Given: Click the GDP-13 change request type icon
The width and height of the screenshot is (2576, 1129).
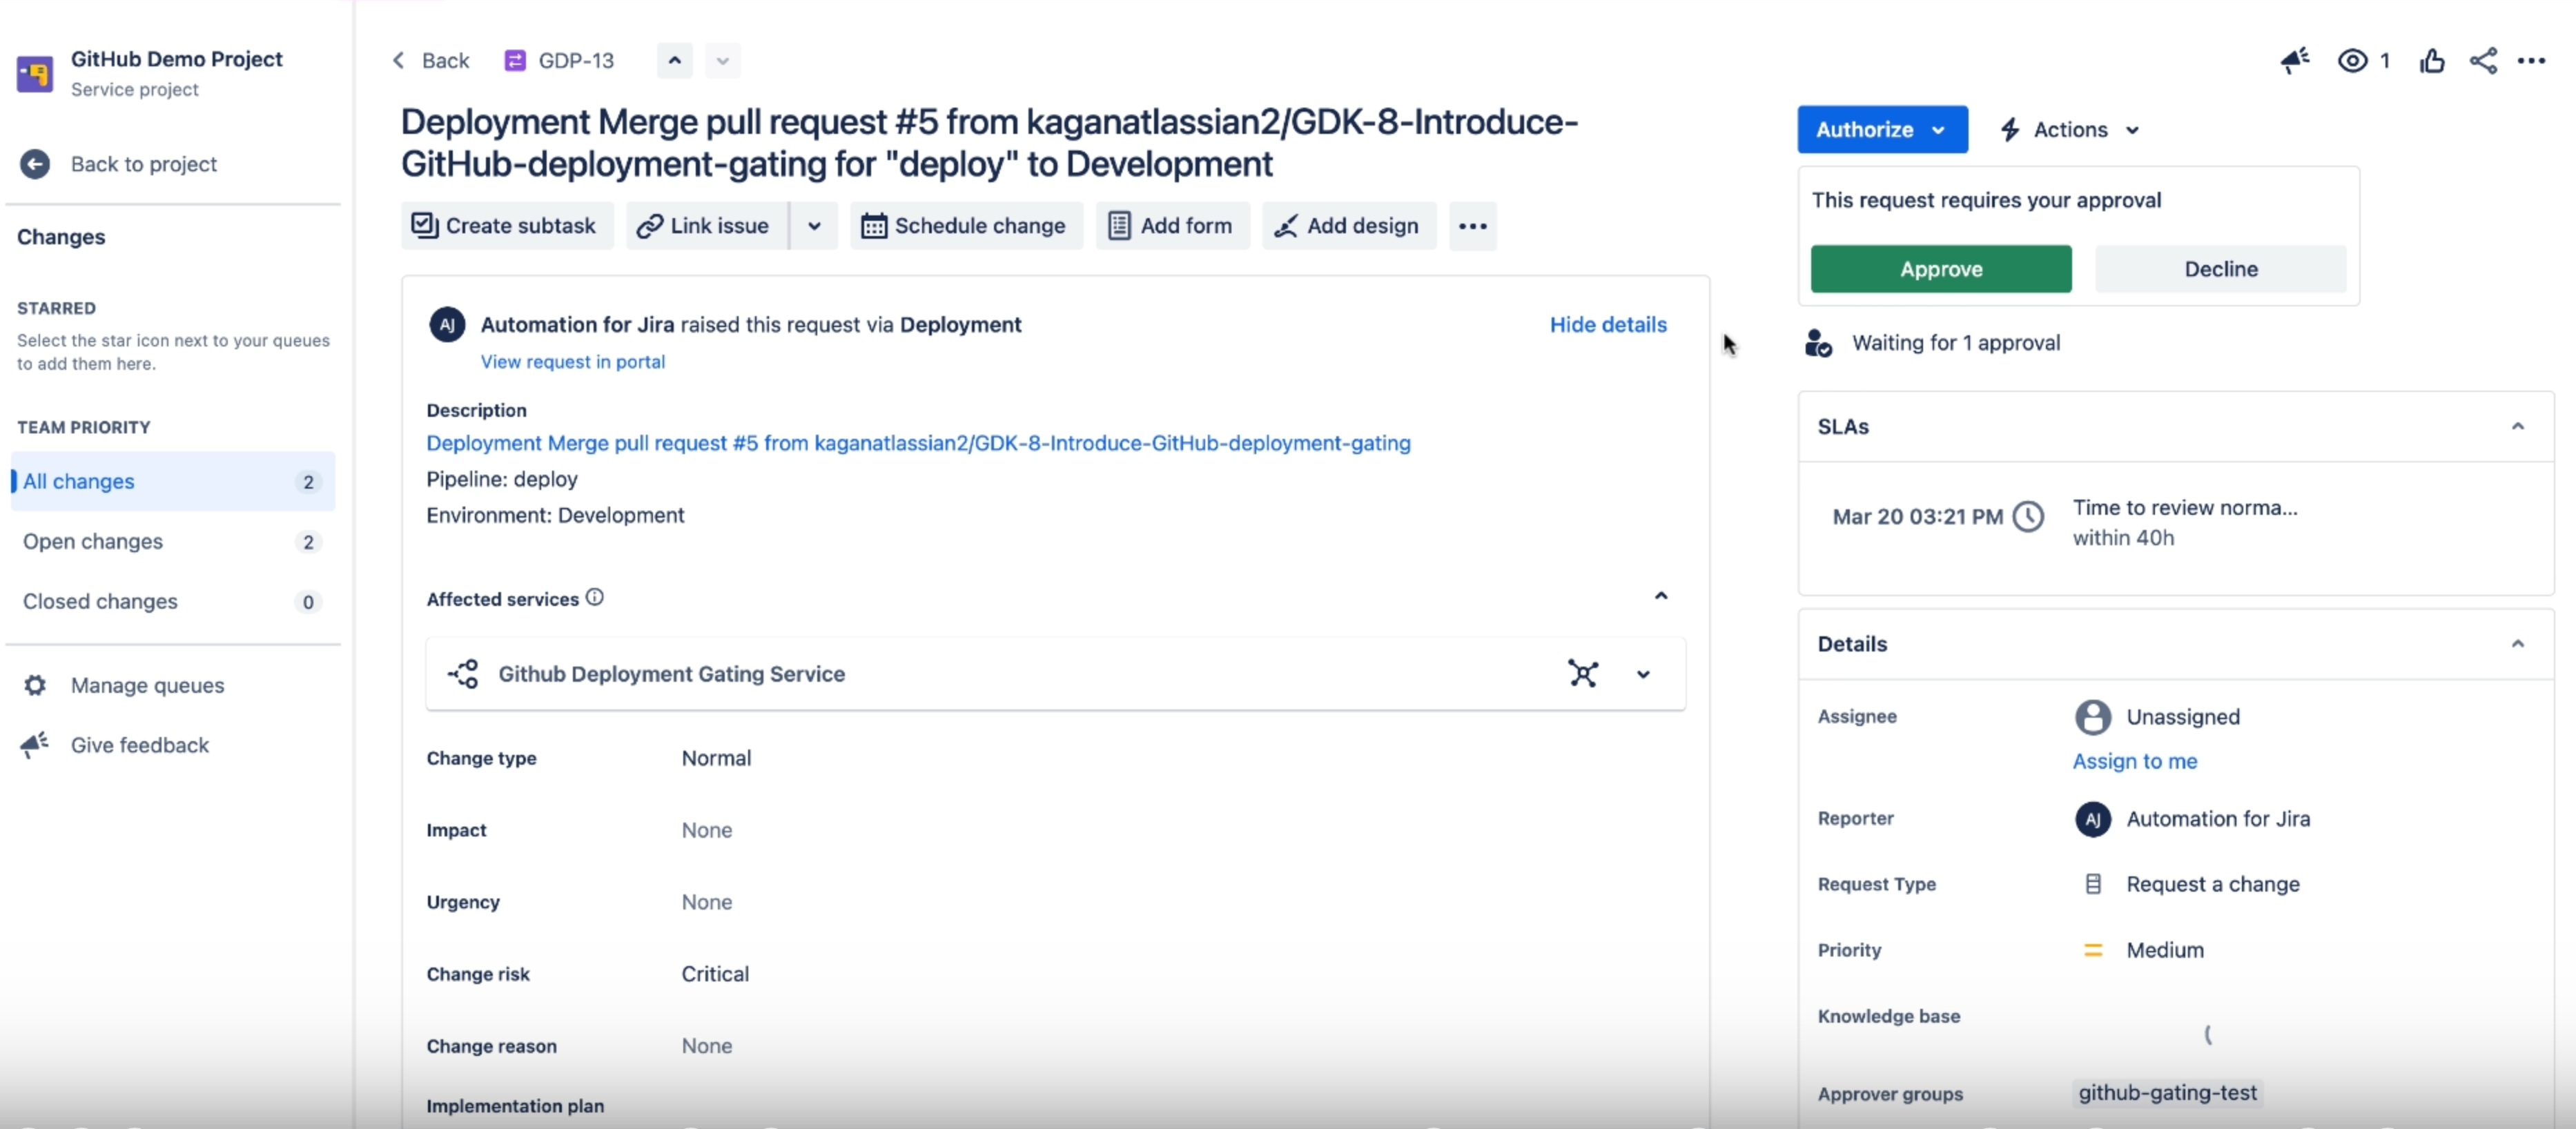Looking at the screenshot, I should point(514,60).
